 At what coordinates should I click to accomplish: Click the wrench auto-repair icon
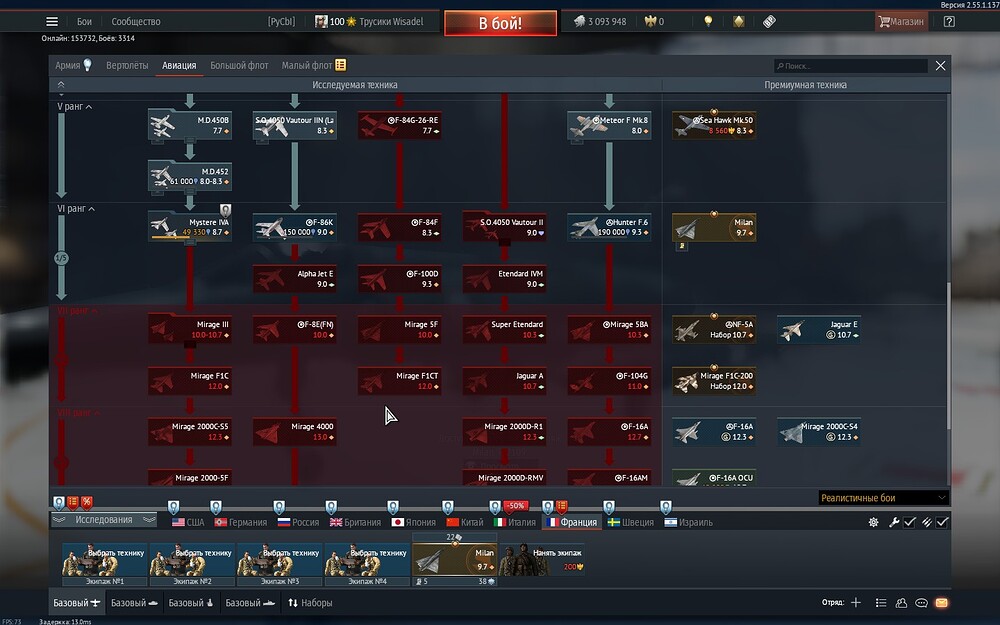(x=894, y=522)
